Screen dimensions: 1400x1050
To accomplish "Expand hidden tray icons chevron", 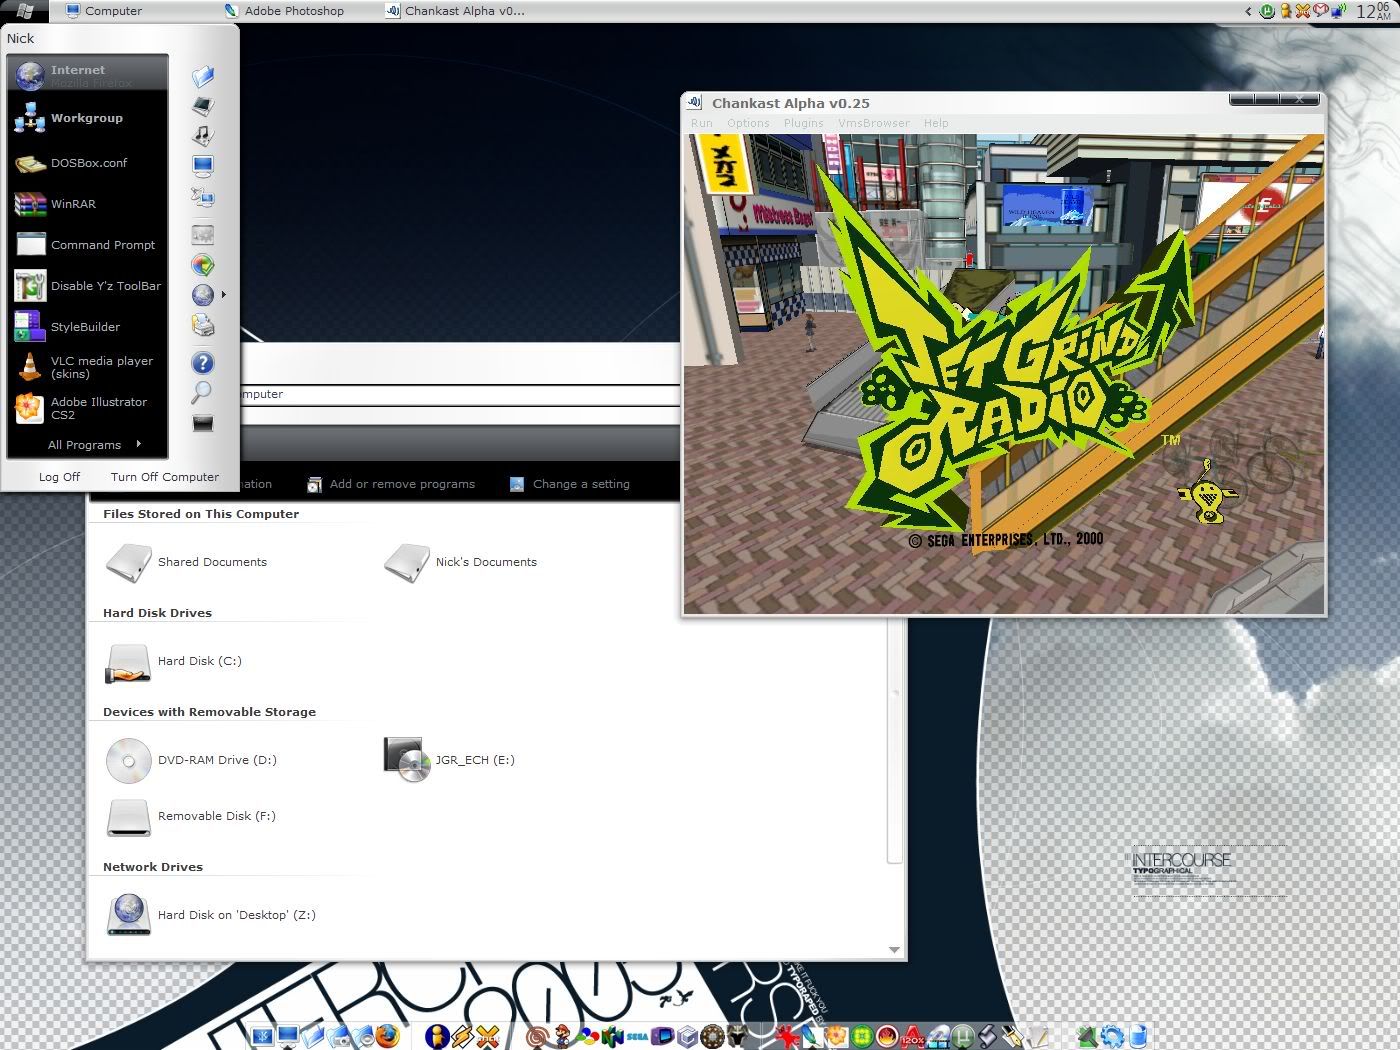I will (x=1248, y=11).
